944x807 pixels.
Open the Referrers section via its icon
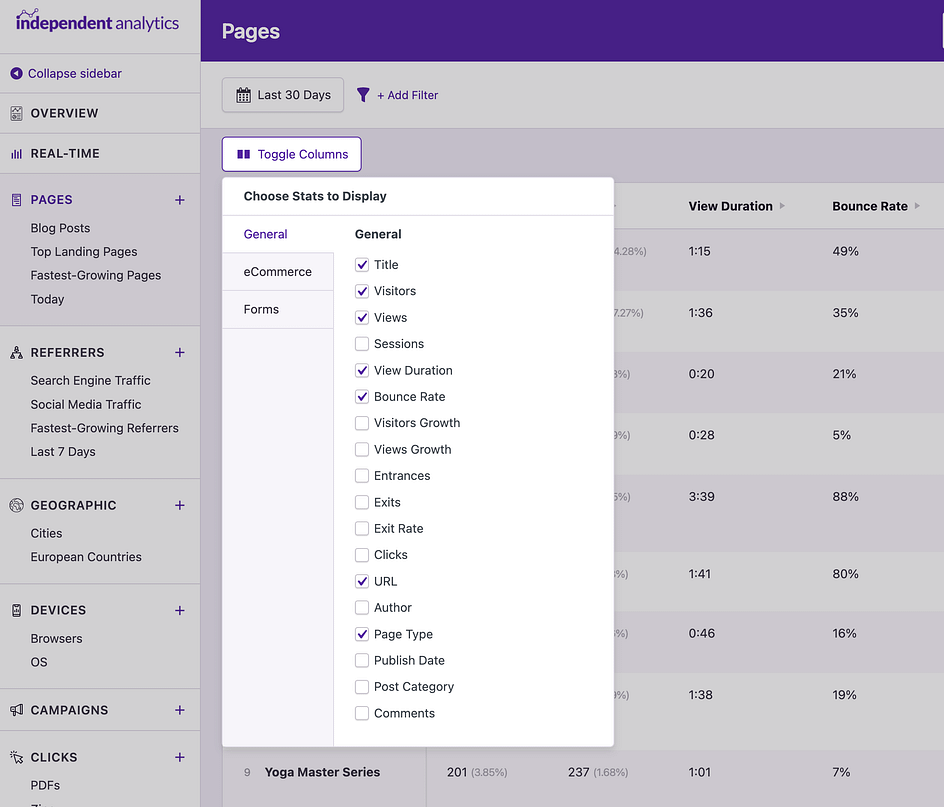(16, 352)
